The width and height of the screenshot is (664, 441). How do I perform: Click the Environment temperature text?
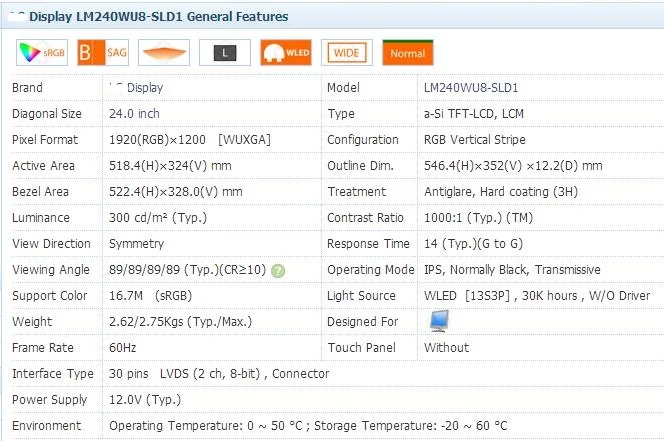click(x=308, y=426)
